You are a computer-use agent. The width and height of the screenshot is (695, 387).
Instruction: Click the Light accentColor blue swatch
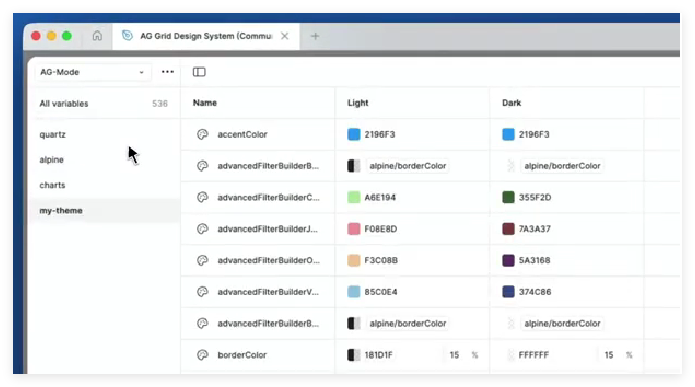[354, 134]
